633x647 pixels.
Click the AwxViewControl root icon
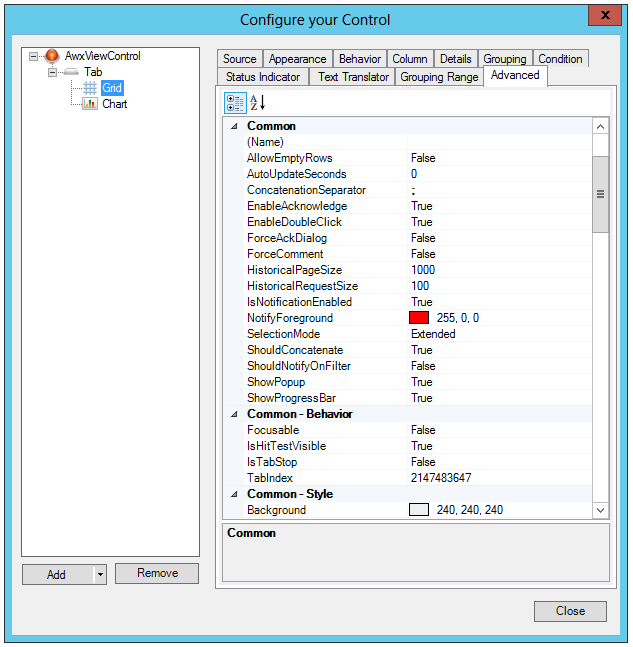52,56
